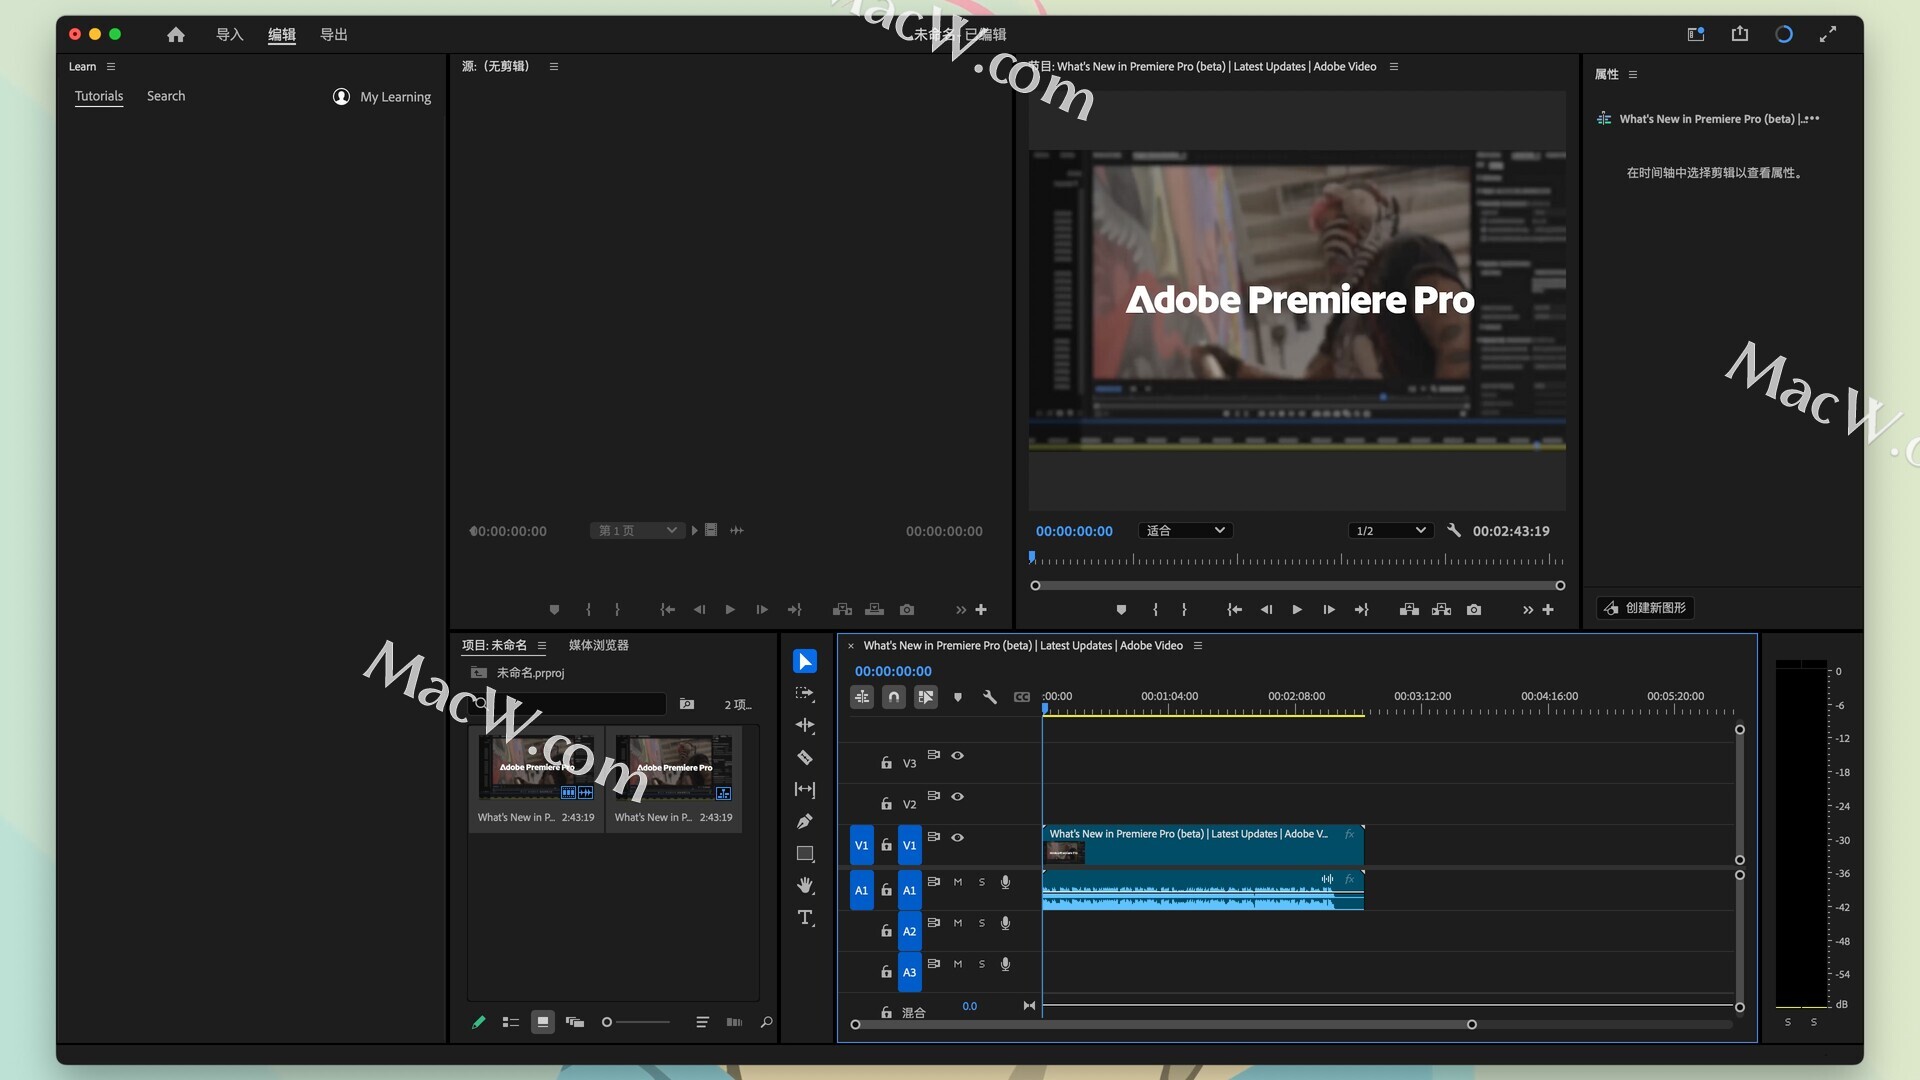Viewport: 1920px width, 1080px height.
Task: Open the 媒体浏览器 tab
Action: [x=599, y=646]
